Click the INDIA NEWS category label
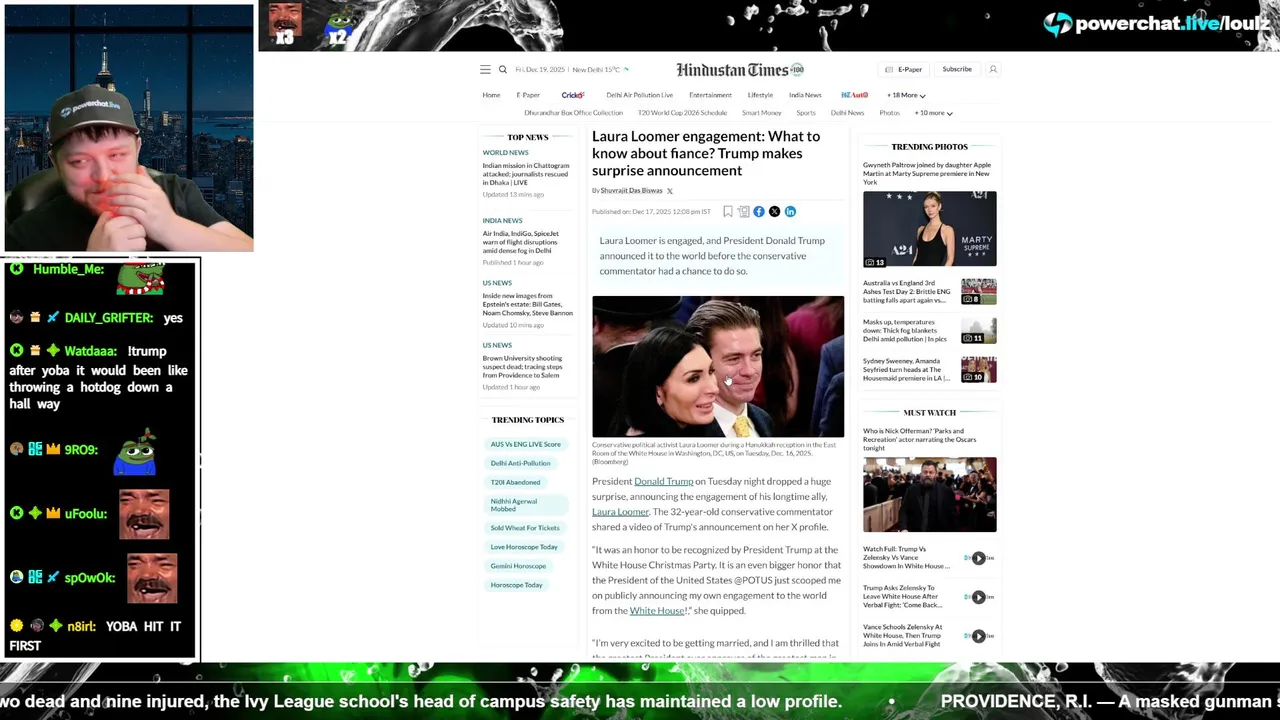The width and height of the screenshot is (1280, 720). point(502,221)
